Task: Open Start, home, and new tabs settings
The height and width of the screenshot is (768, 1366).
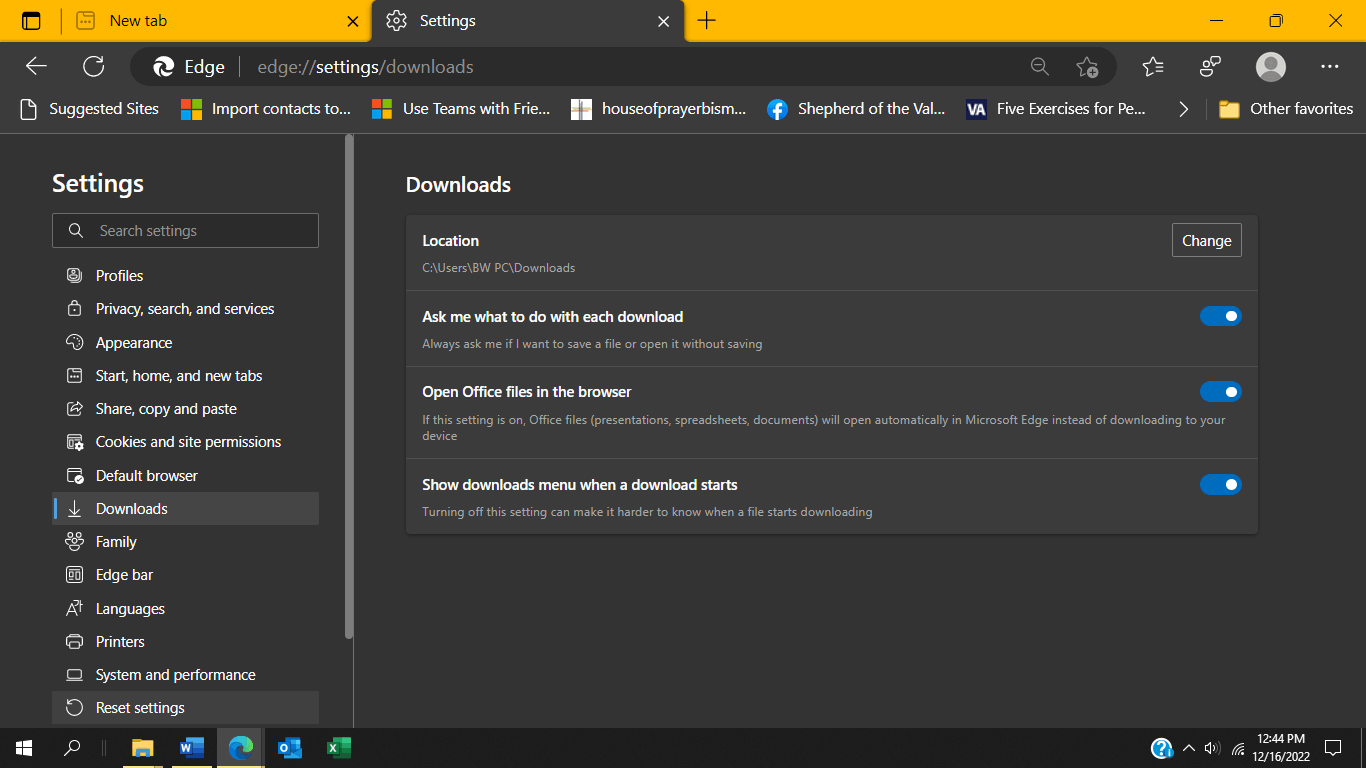Action: (x=185, y=375)
